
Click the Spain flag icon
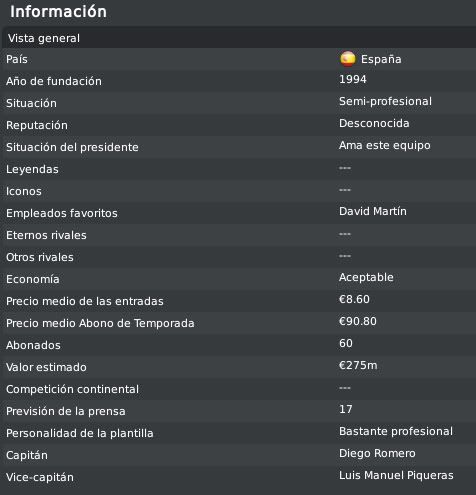click(x=348, y=59)
